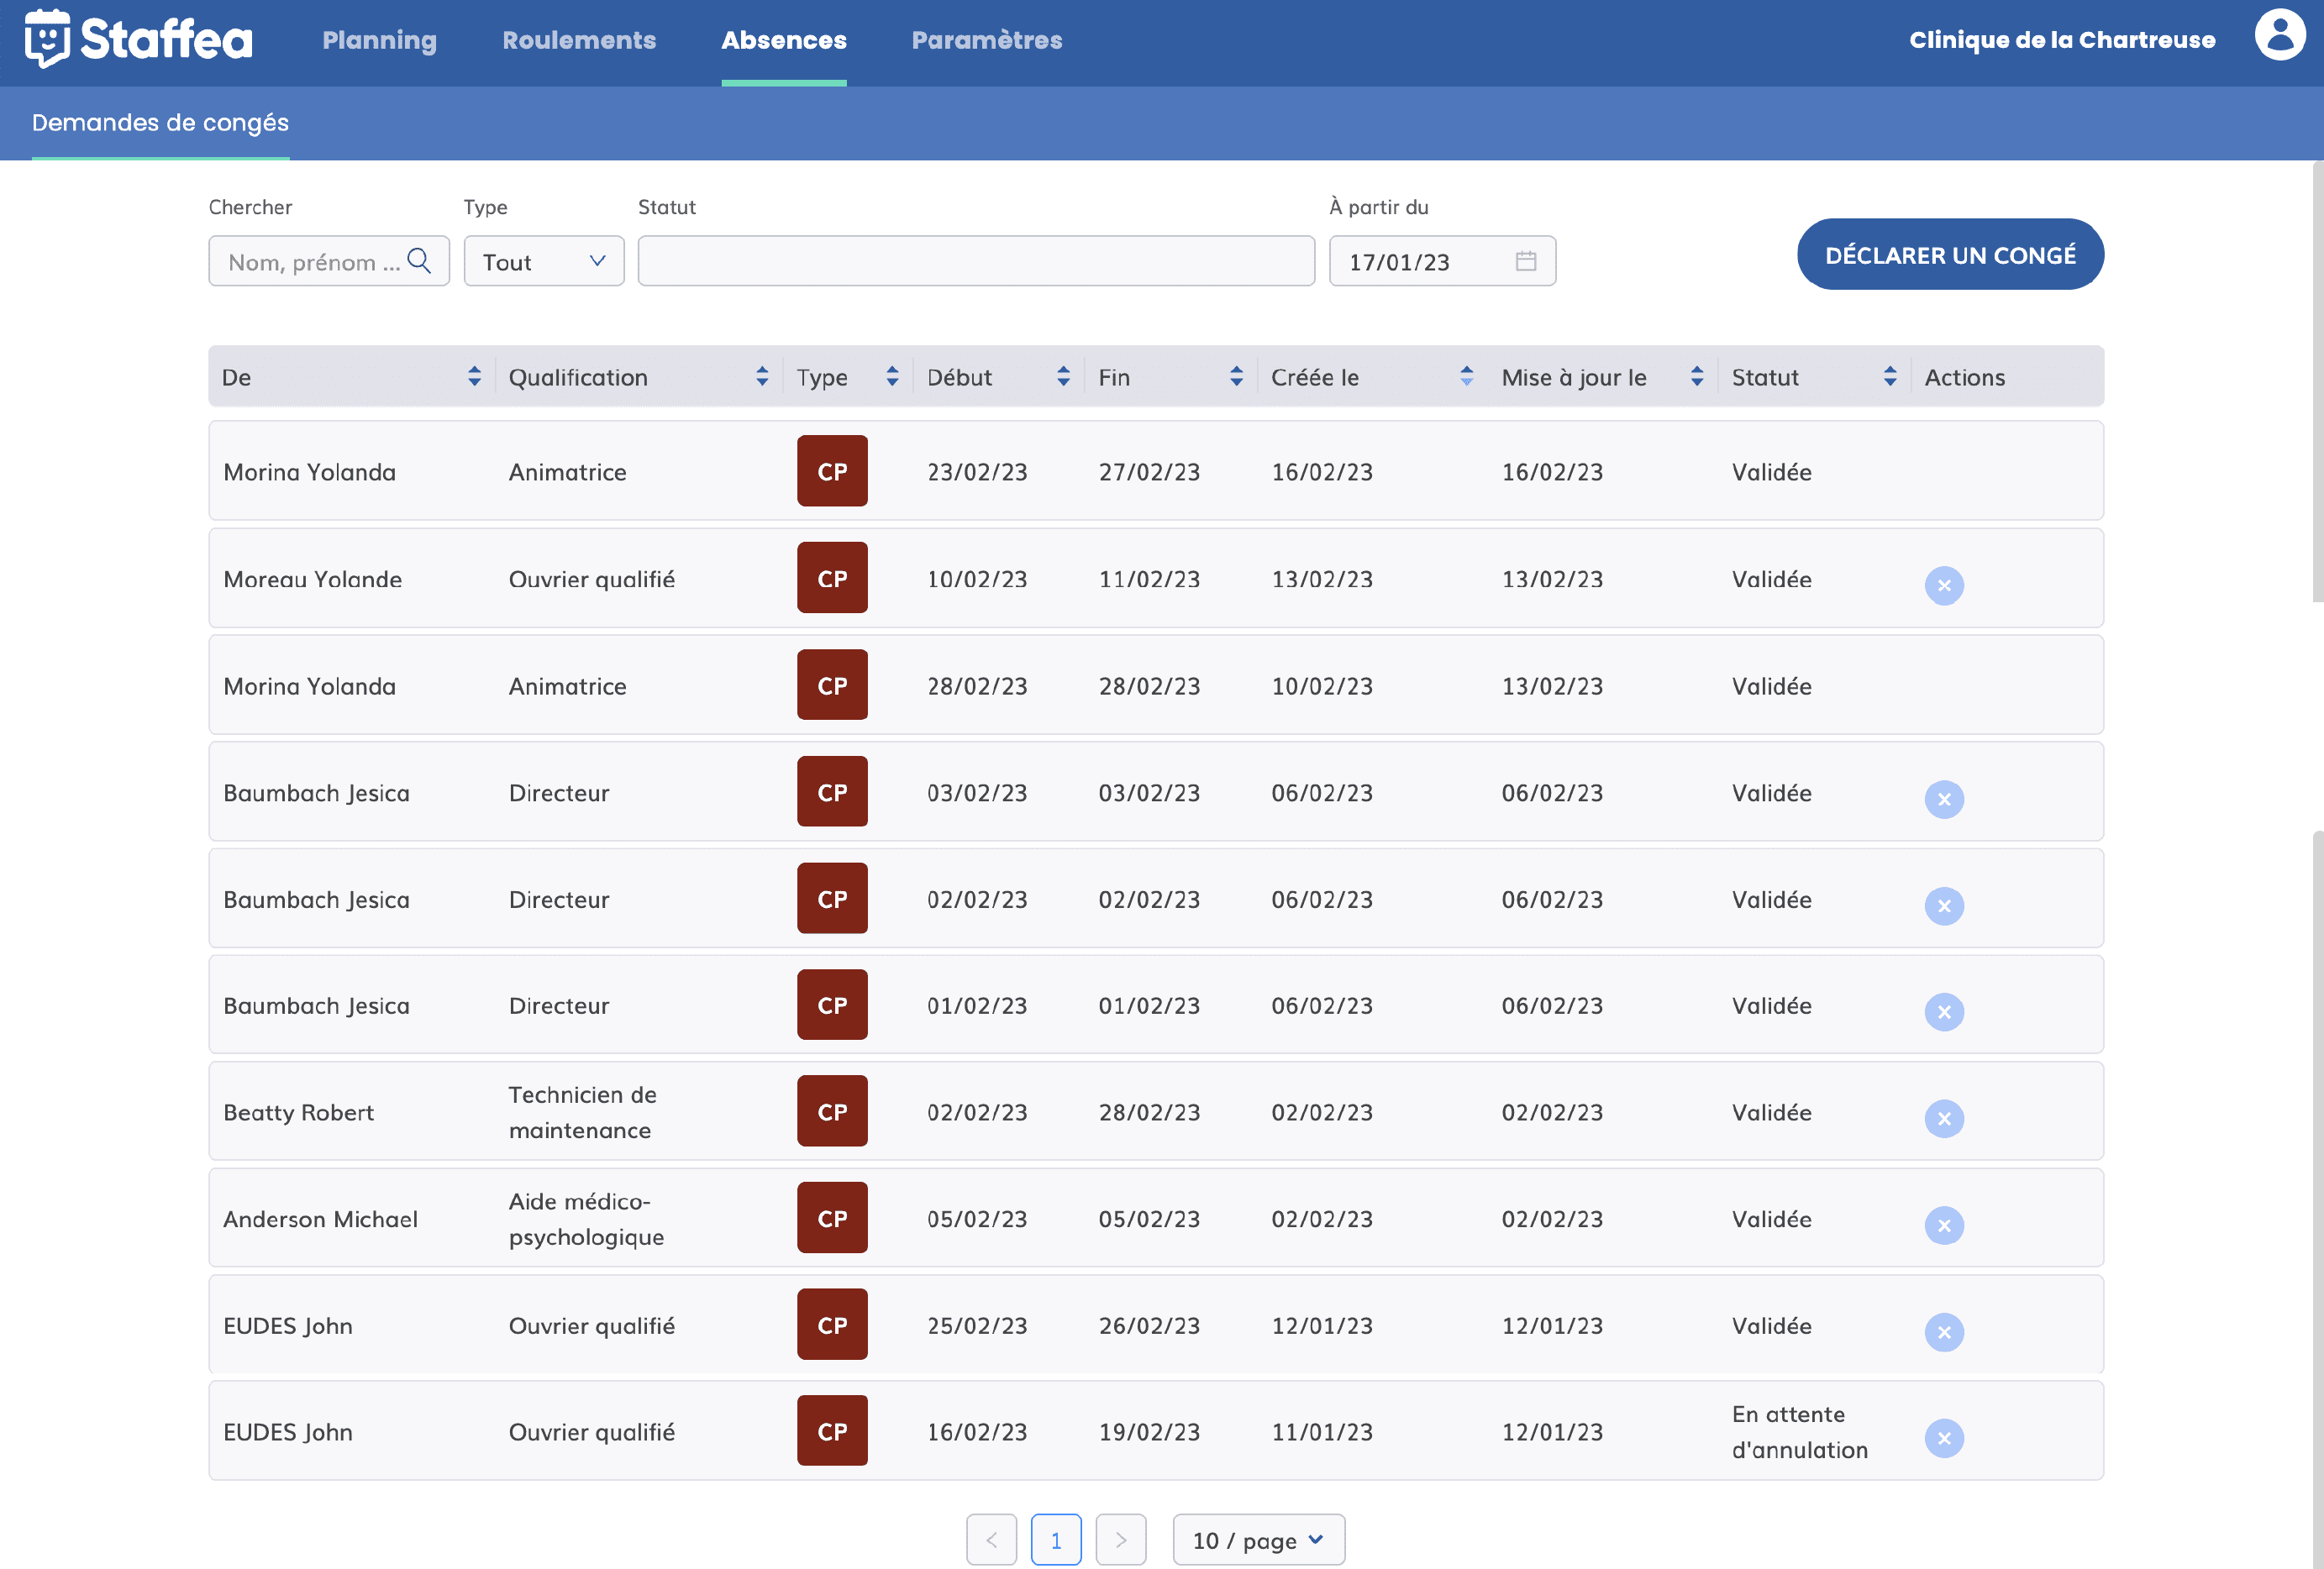Click the CP badge on Morina Yolanda's first request

(x=831, y=471)
